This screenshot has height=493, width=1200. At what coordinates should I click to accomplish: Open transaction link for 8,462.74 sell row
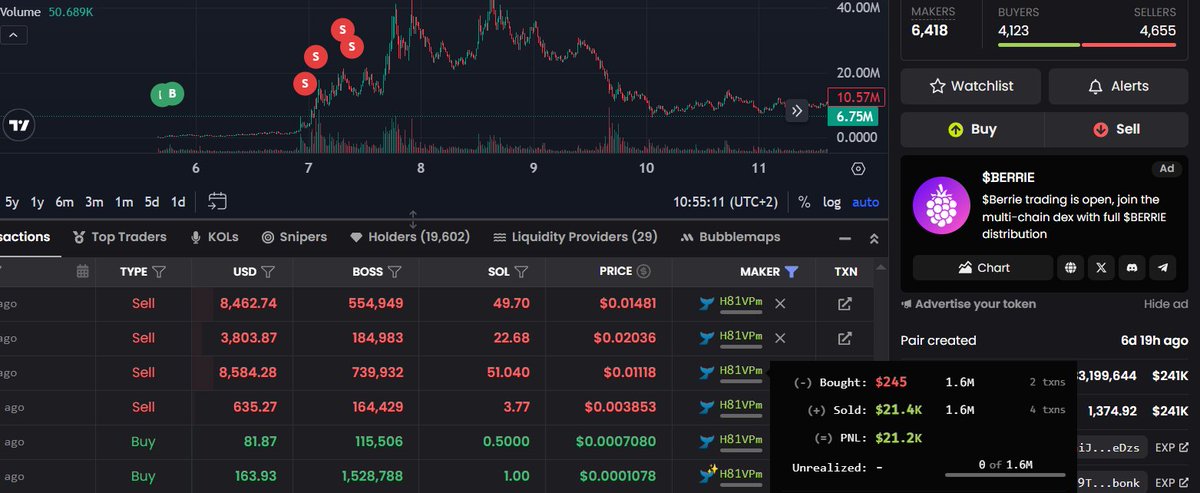click(844, 303)
